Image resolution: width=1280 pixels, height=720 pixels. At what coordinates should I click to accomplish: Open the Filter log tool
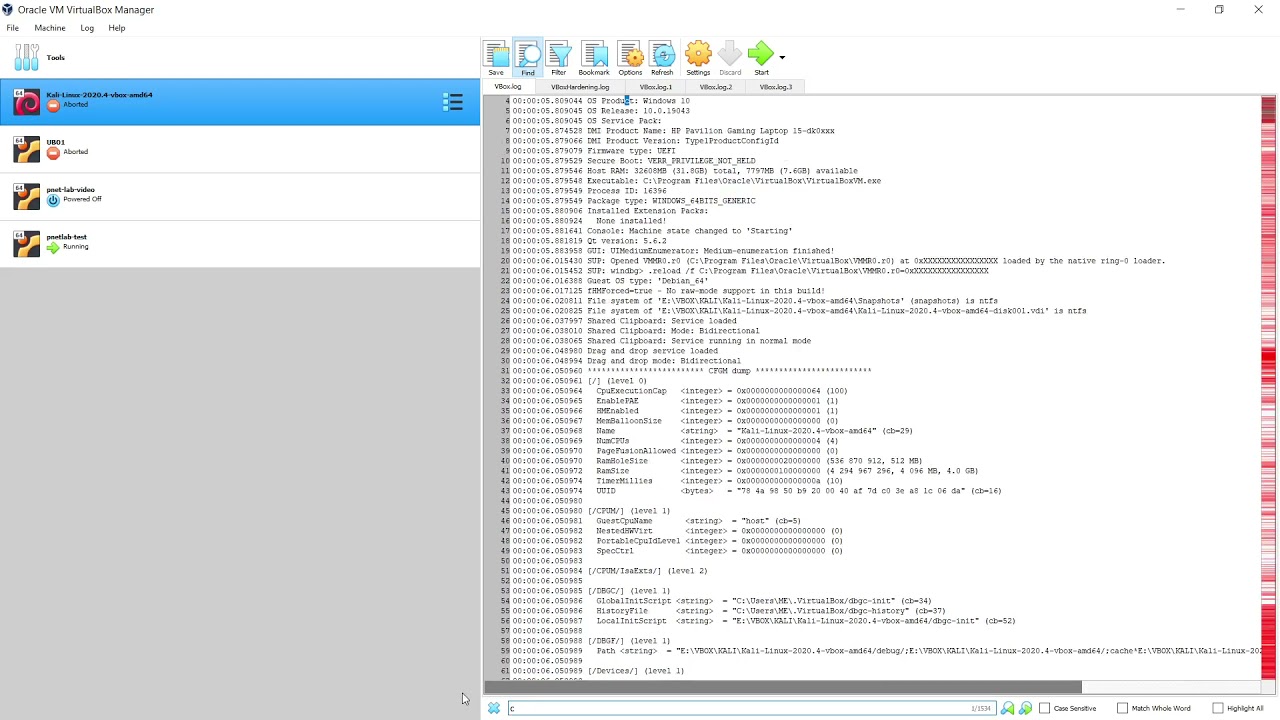[559, 58]
